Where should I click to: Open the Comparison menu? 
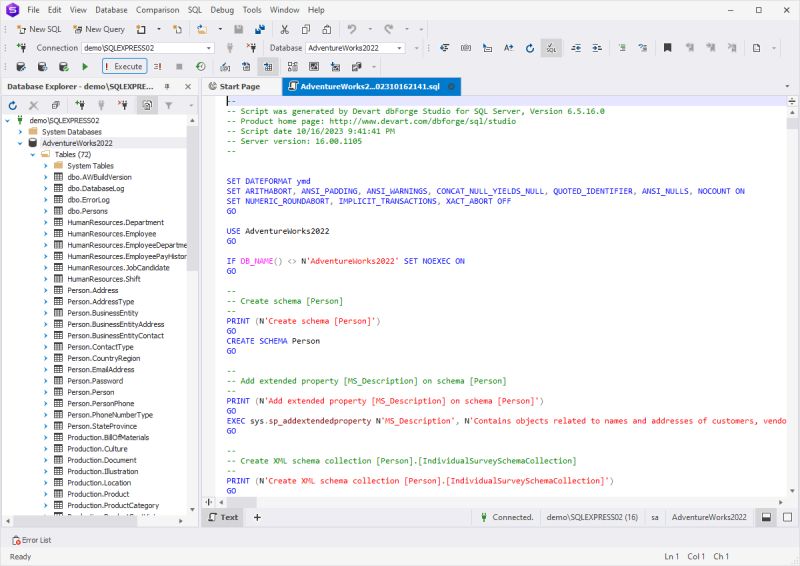tap(158, 10)
